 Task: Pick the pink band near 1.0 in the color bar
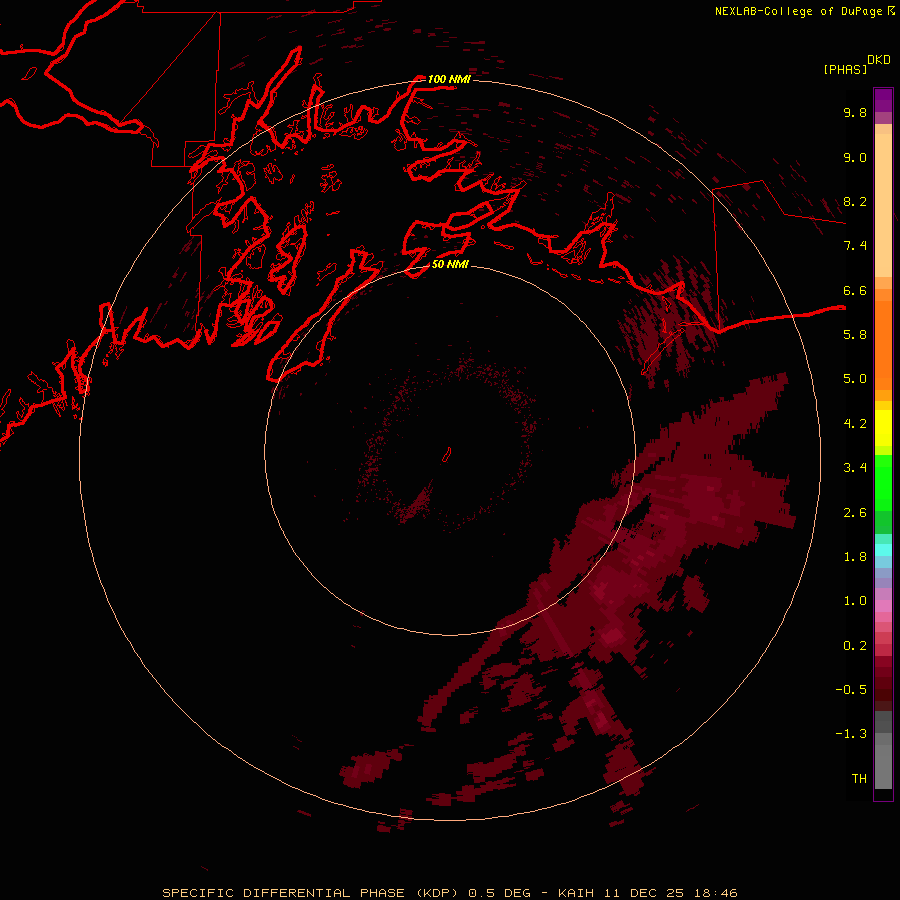pos(883,606)
